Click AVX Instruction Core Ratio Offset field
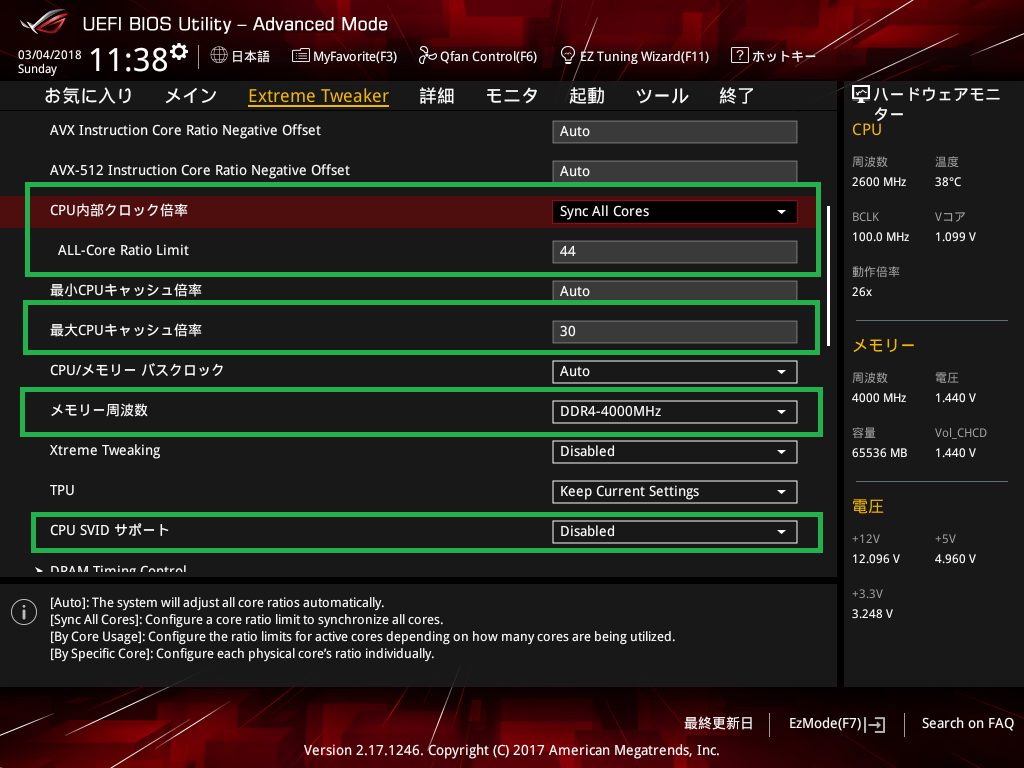The image size is (1024, 768). click(x=675, y=131)
